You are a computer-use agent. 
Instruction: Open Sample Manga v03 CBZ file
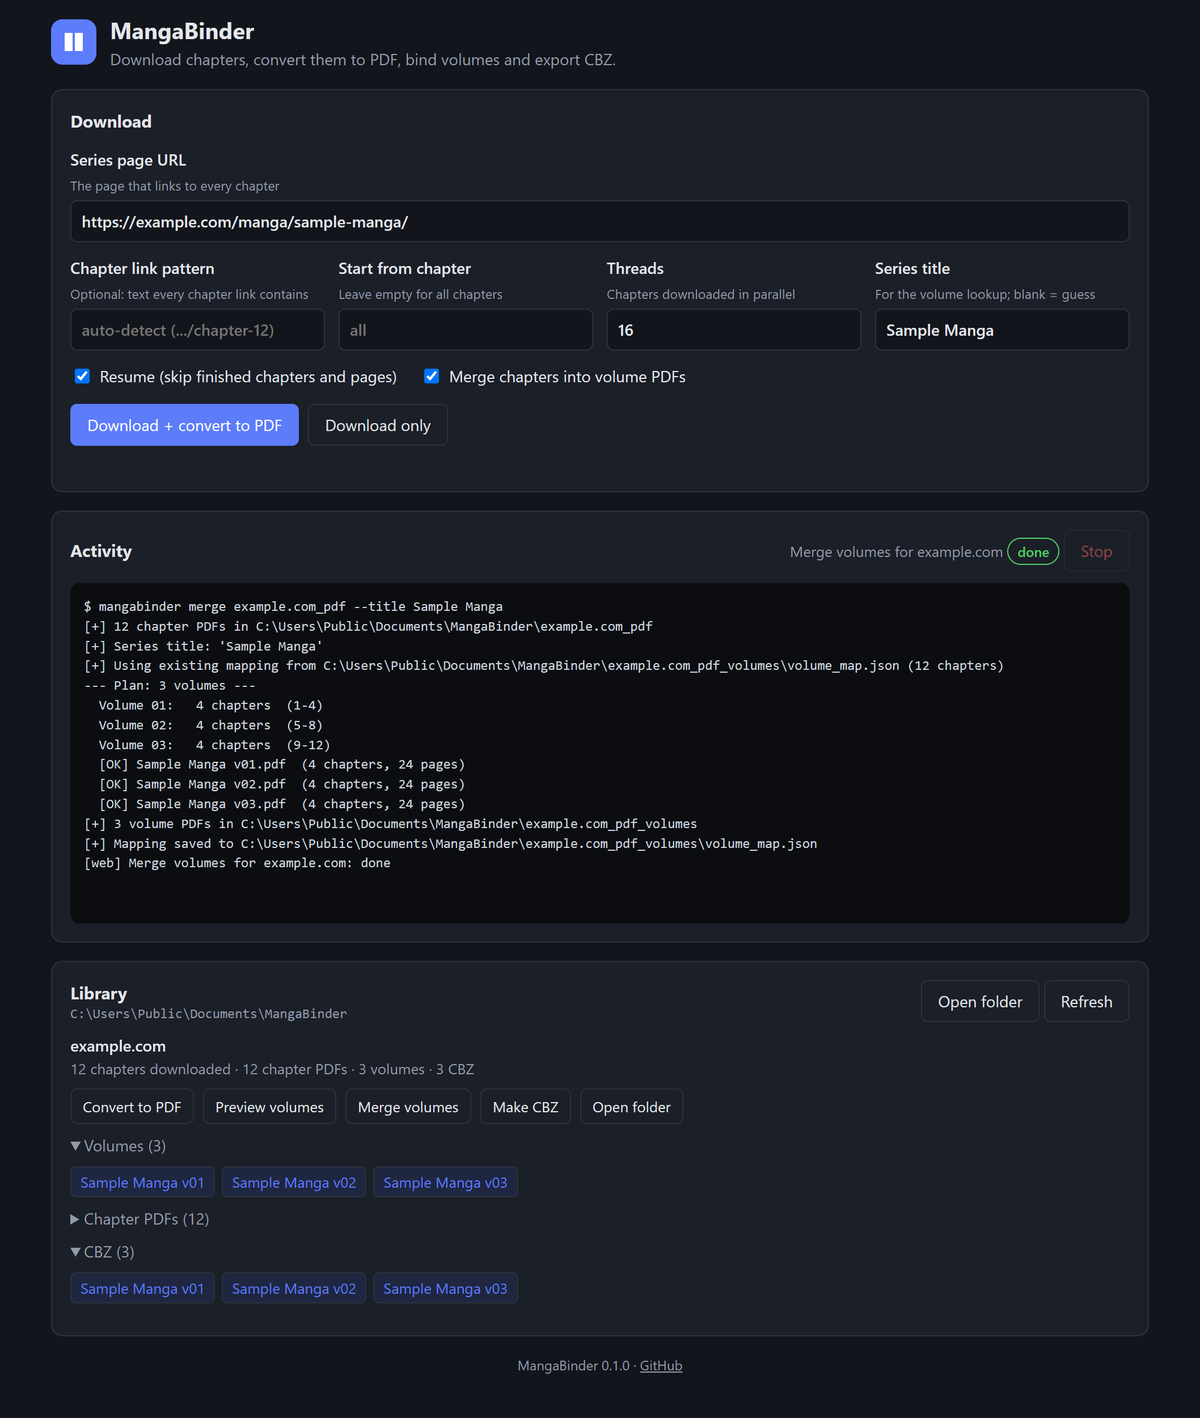[445, 1288]
